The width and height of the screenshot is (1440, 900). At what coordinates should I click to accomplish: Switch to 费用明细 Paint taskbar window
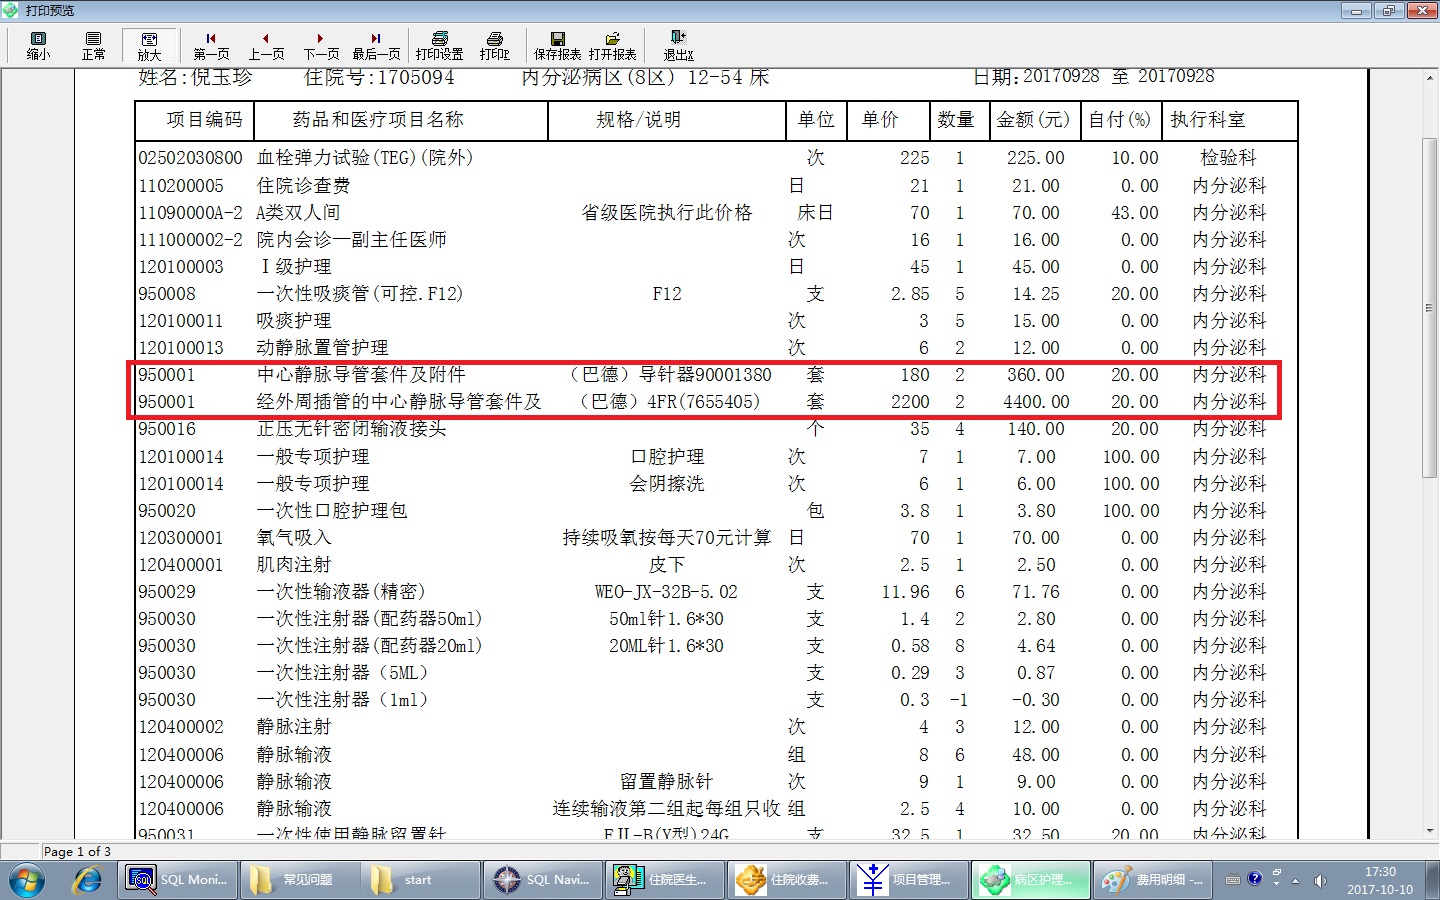1155,880
